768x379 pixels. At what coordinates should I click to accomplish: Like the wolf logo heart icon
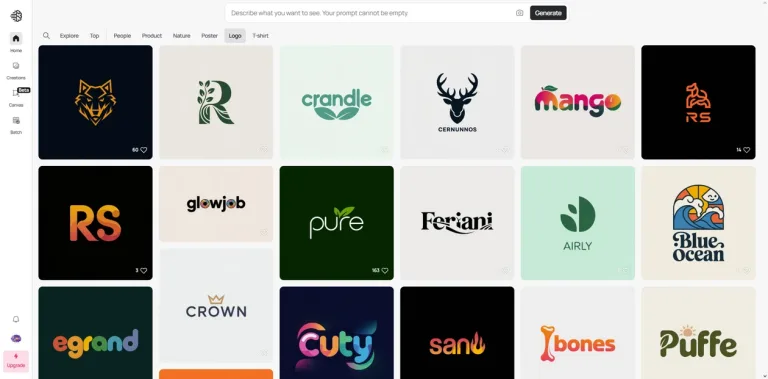(144, 150)
